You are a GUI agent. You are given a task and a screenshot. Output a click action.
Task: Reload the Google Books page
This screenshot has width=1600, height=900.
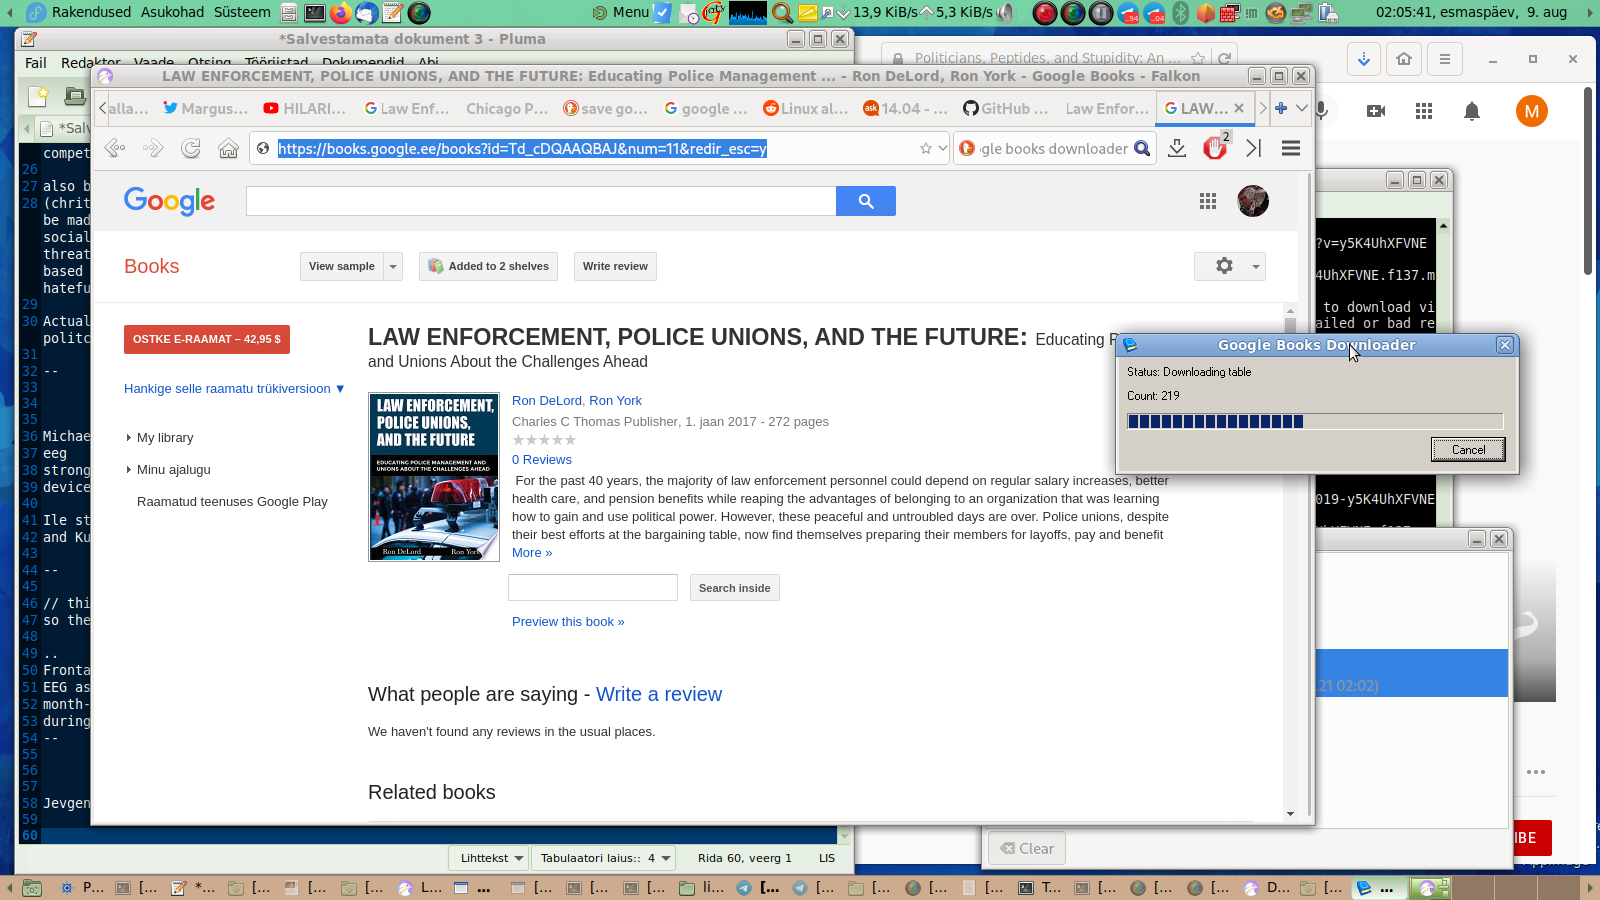[x=191, y=149]
